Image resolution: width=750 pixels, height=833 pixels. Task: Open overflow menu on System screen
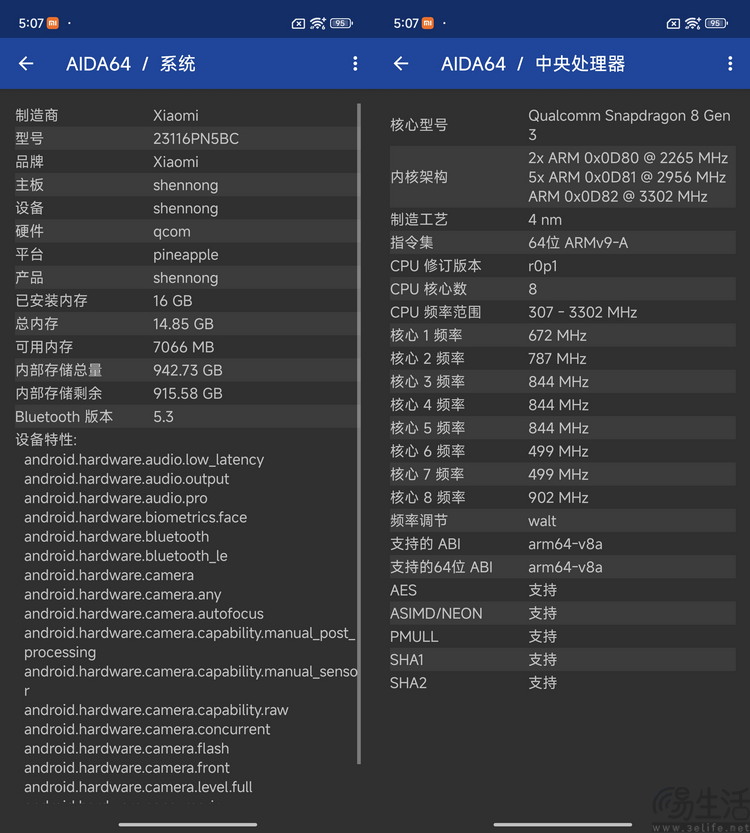pyautogui.click(x=355, y=64)
